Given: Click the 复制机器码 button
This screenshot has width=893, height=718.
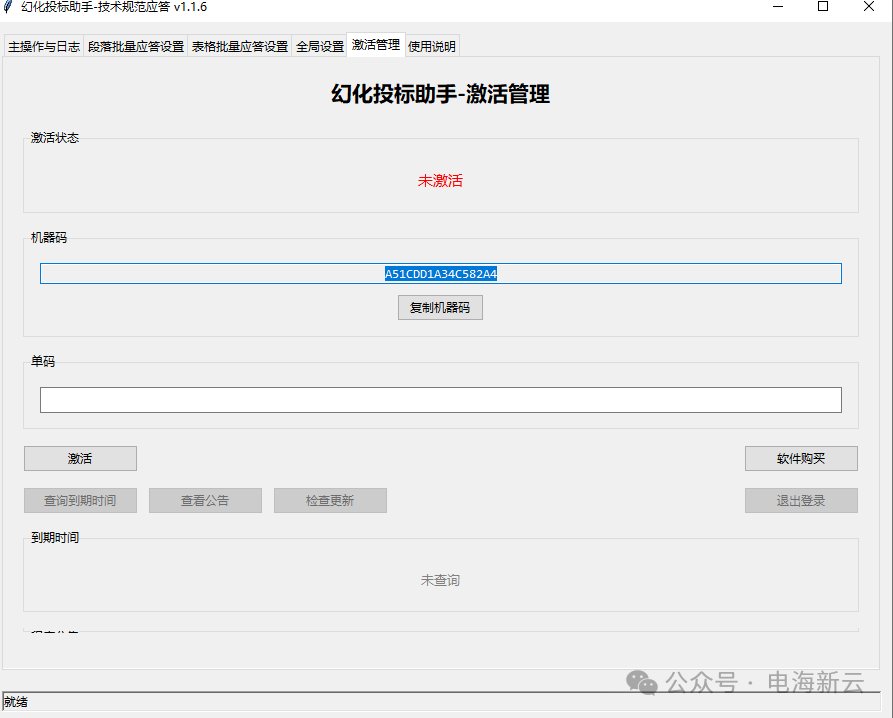Looking at the screenshot, I should (x=440, y=307).
